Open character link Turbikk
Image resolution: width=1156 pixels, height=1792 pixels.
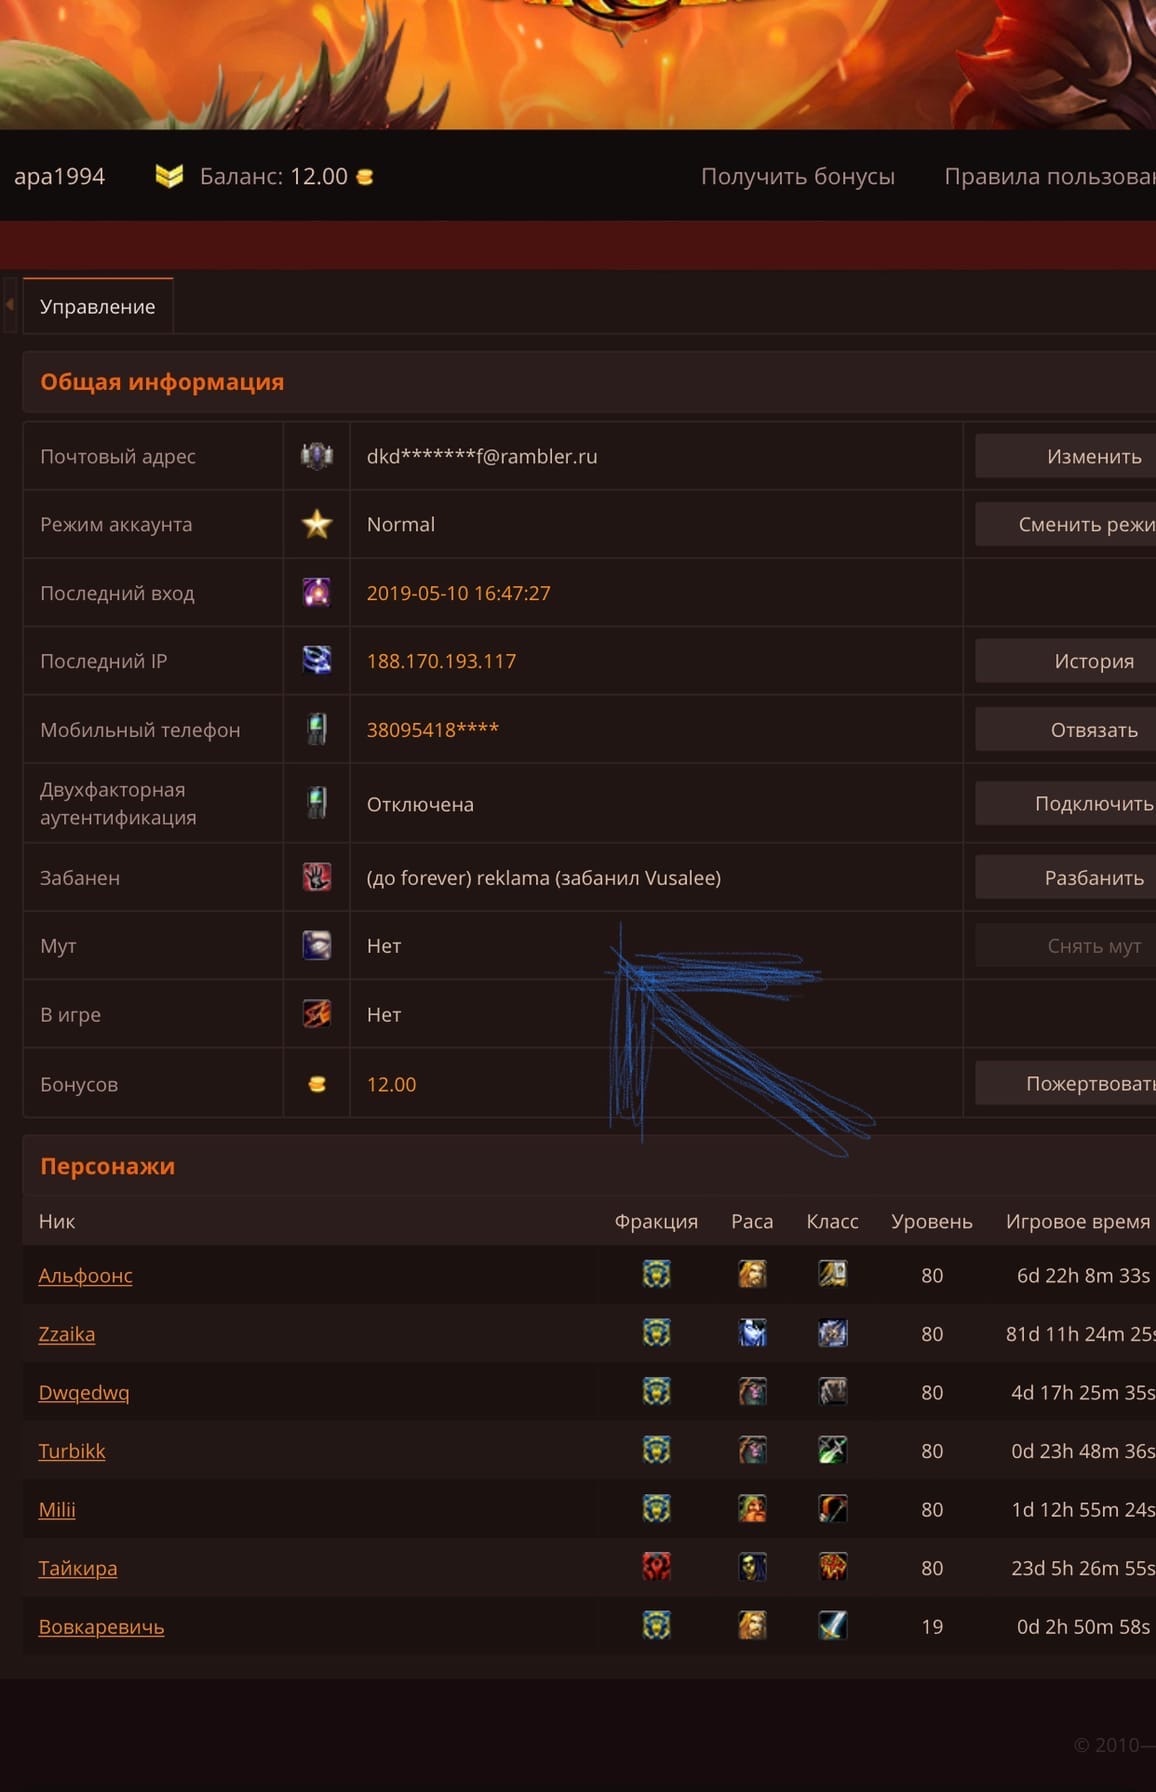[x=71, y=1451]
